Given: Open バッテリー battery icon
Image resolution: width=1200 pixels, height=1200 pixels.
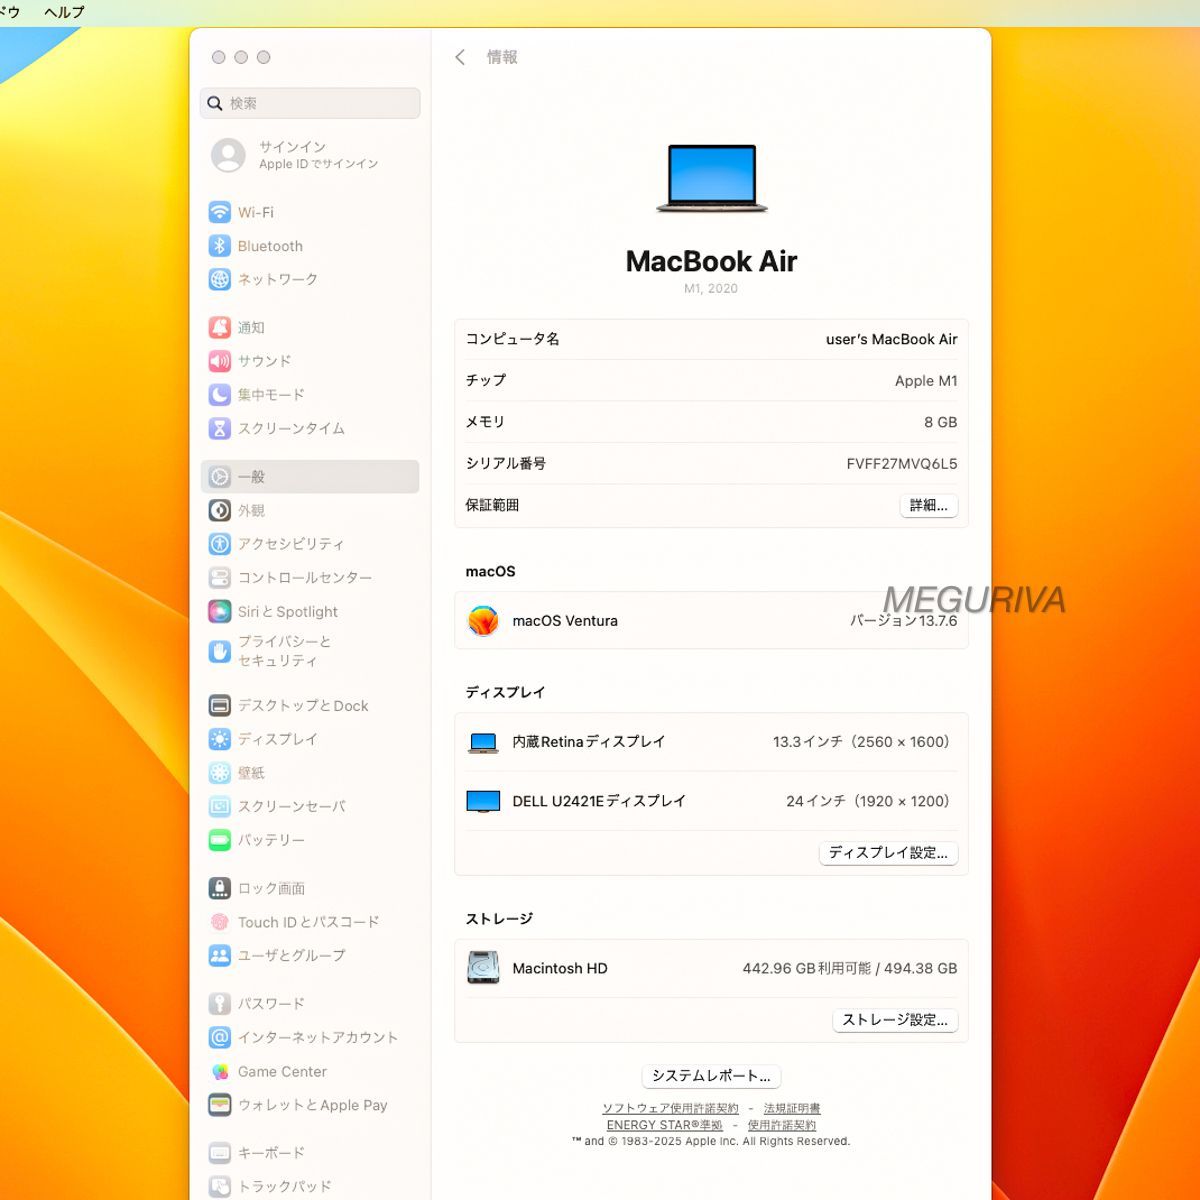Looking at the screenshot, I should (219, 840).
